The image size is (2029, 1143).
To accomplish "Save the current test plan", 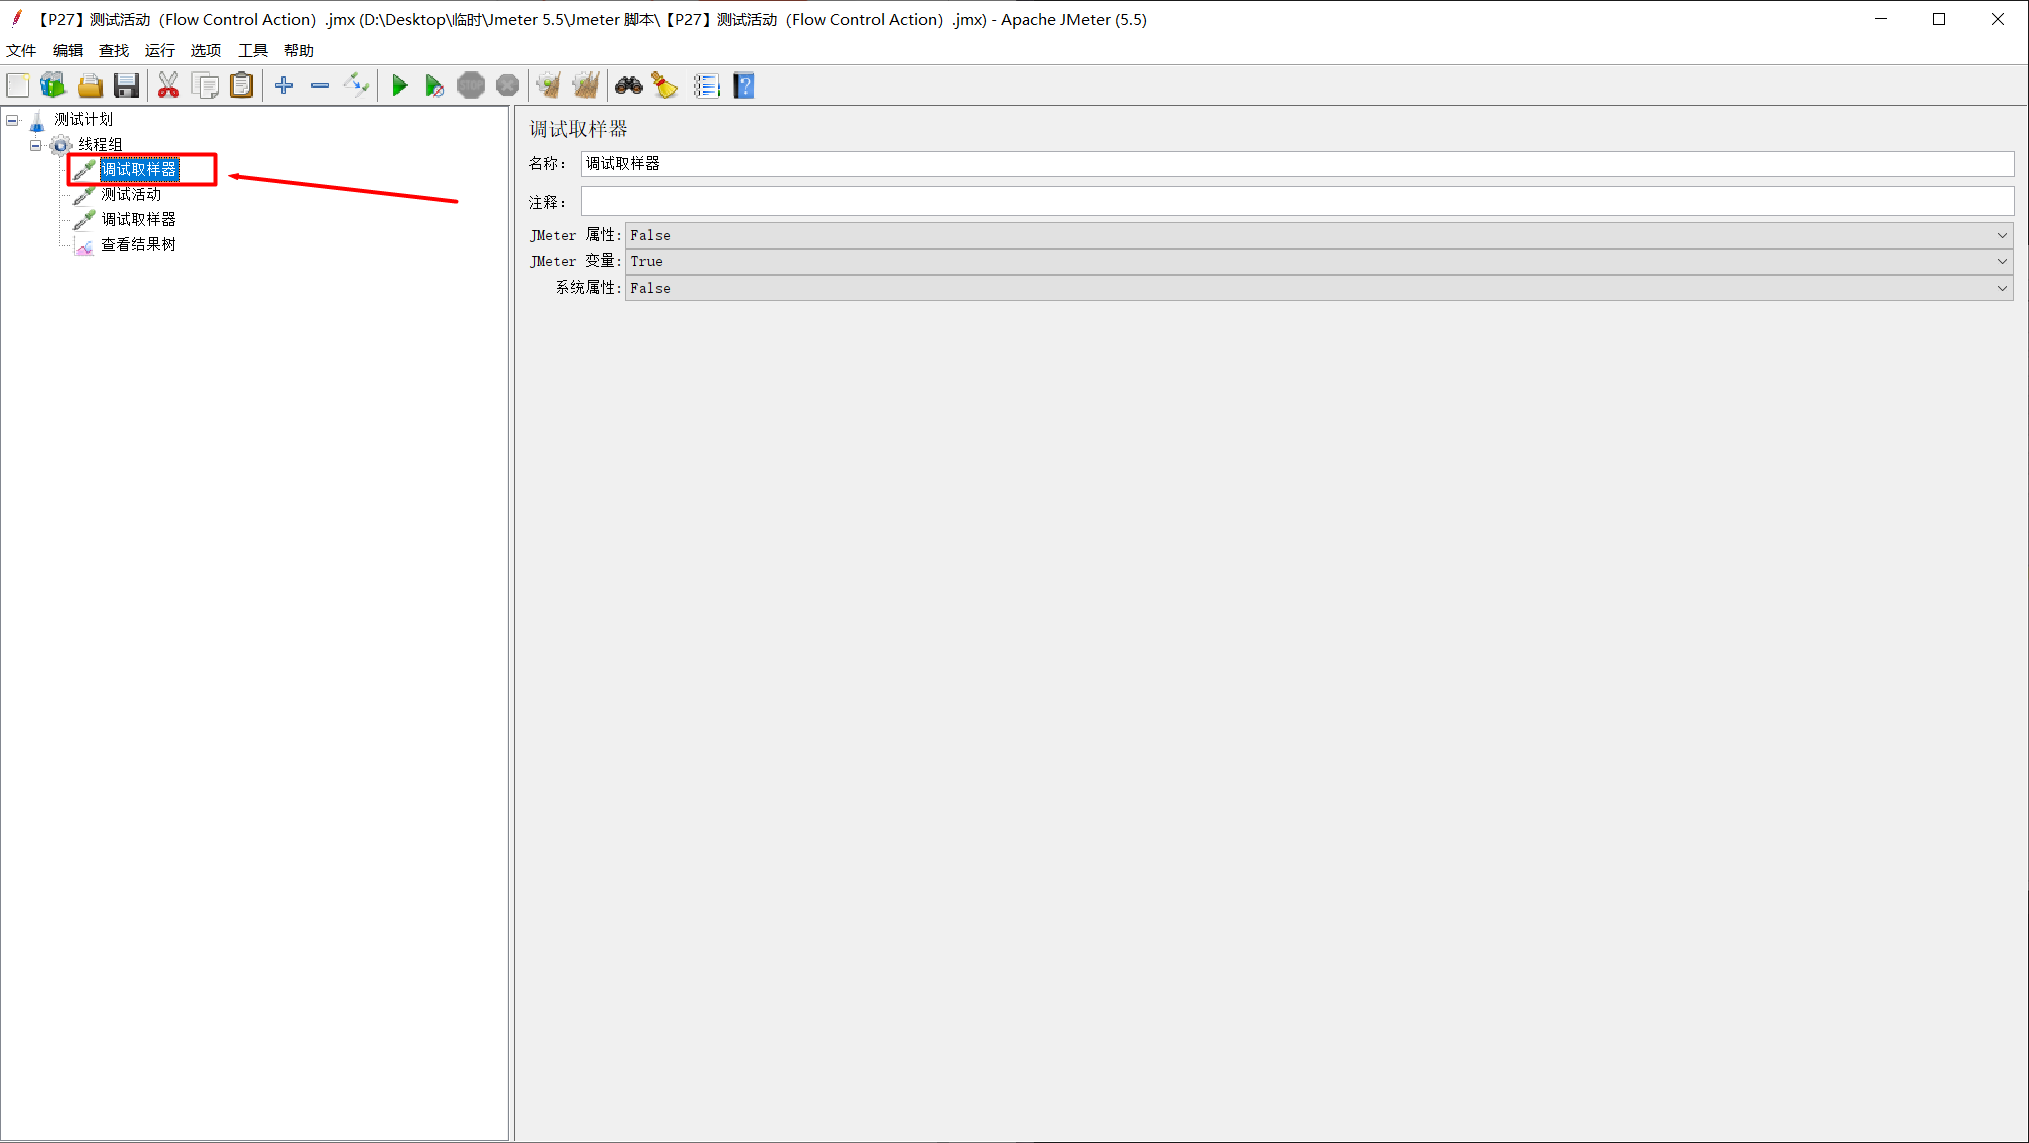I will (x=126, y=85).
